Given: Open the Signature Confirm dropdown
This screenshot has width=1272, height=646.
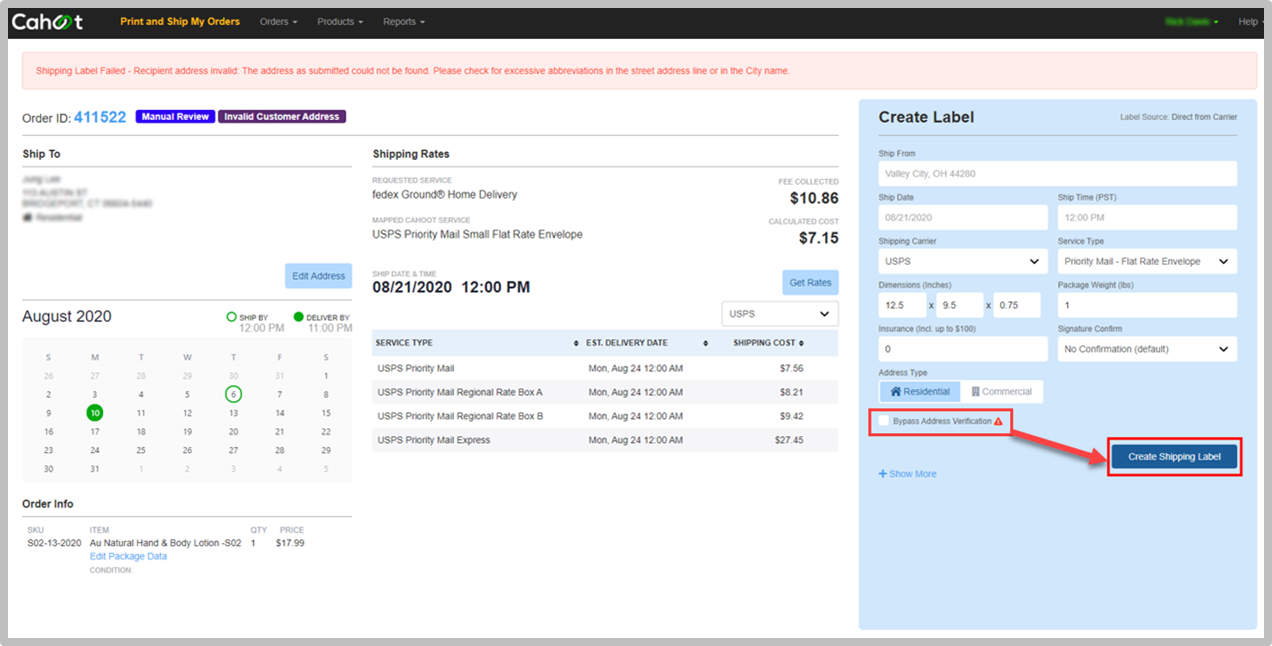Looking at the screenshot, I should [x=1147, y=349].
